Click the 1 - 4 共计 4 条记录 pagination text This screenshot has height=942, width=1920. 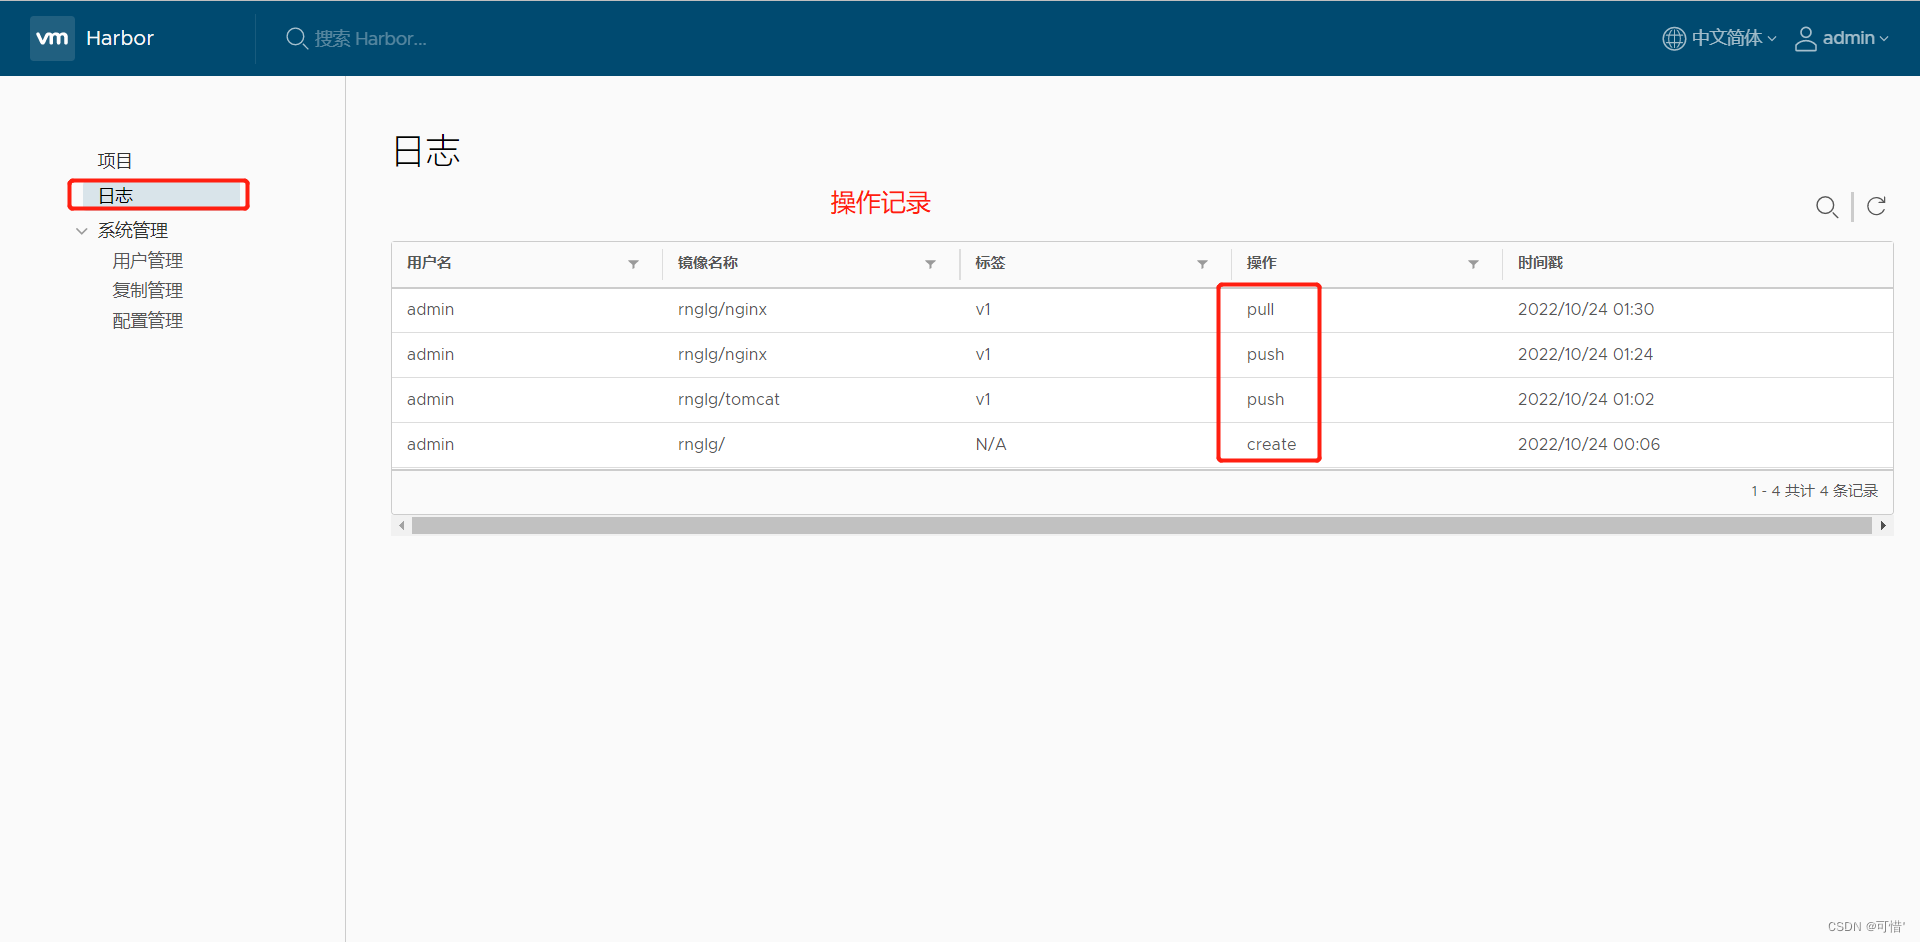1814,491
